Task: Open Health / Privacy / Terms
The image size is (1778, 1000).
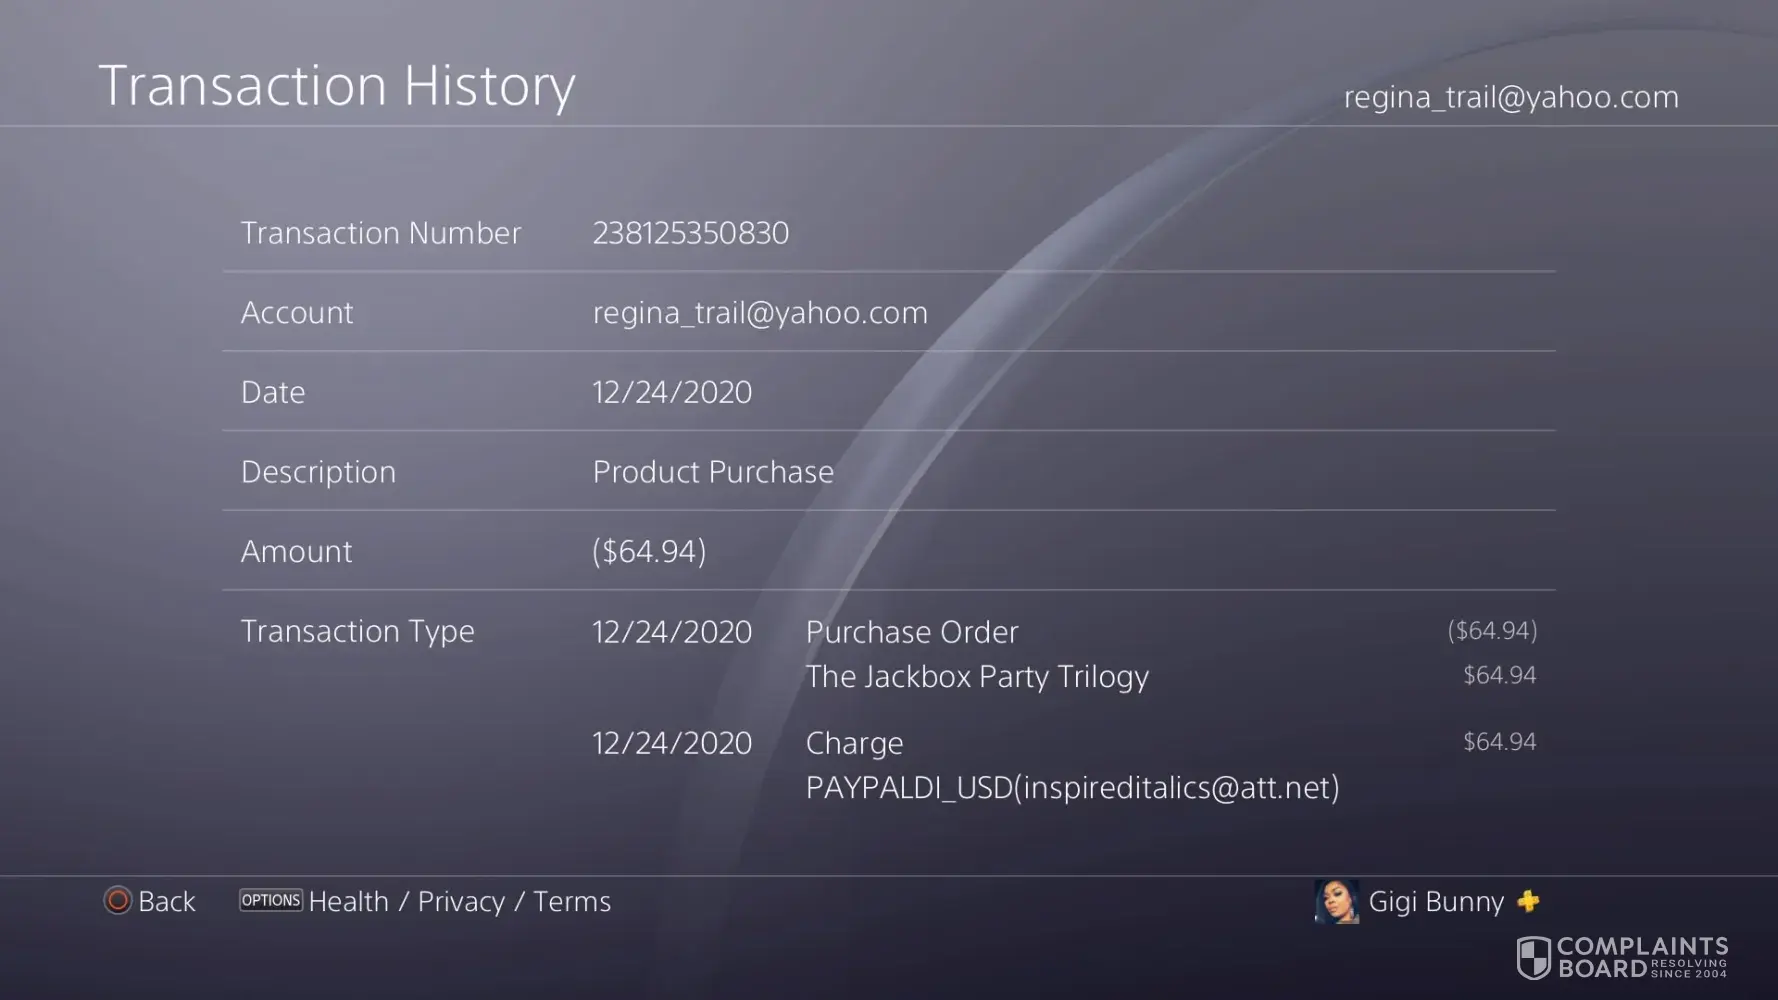Action: click(x=459, y=902)
